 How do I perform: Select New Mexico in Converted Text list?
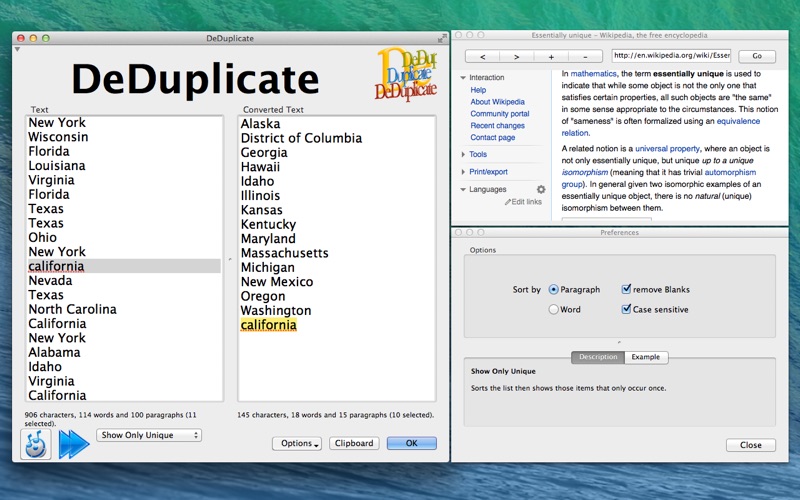(x=277, y=282)
